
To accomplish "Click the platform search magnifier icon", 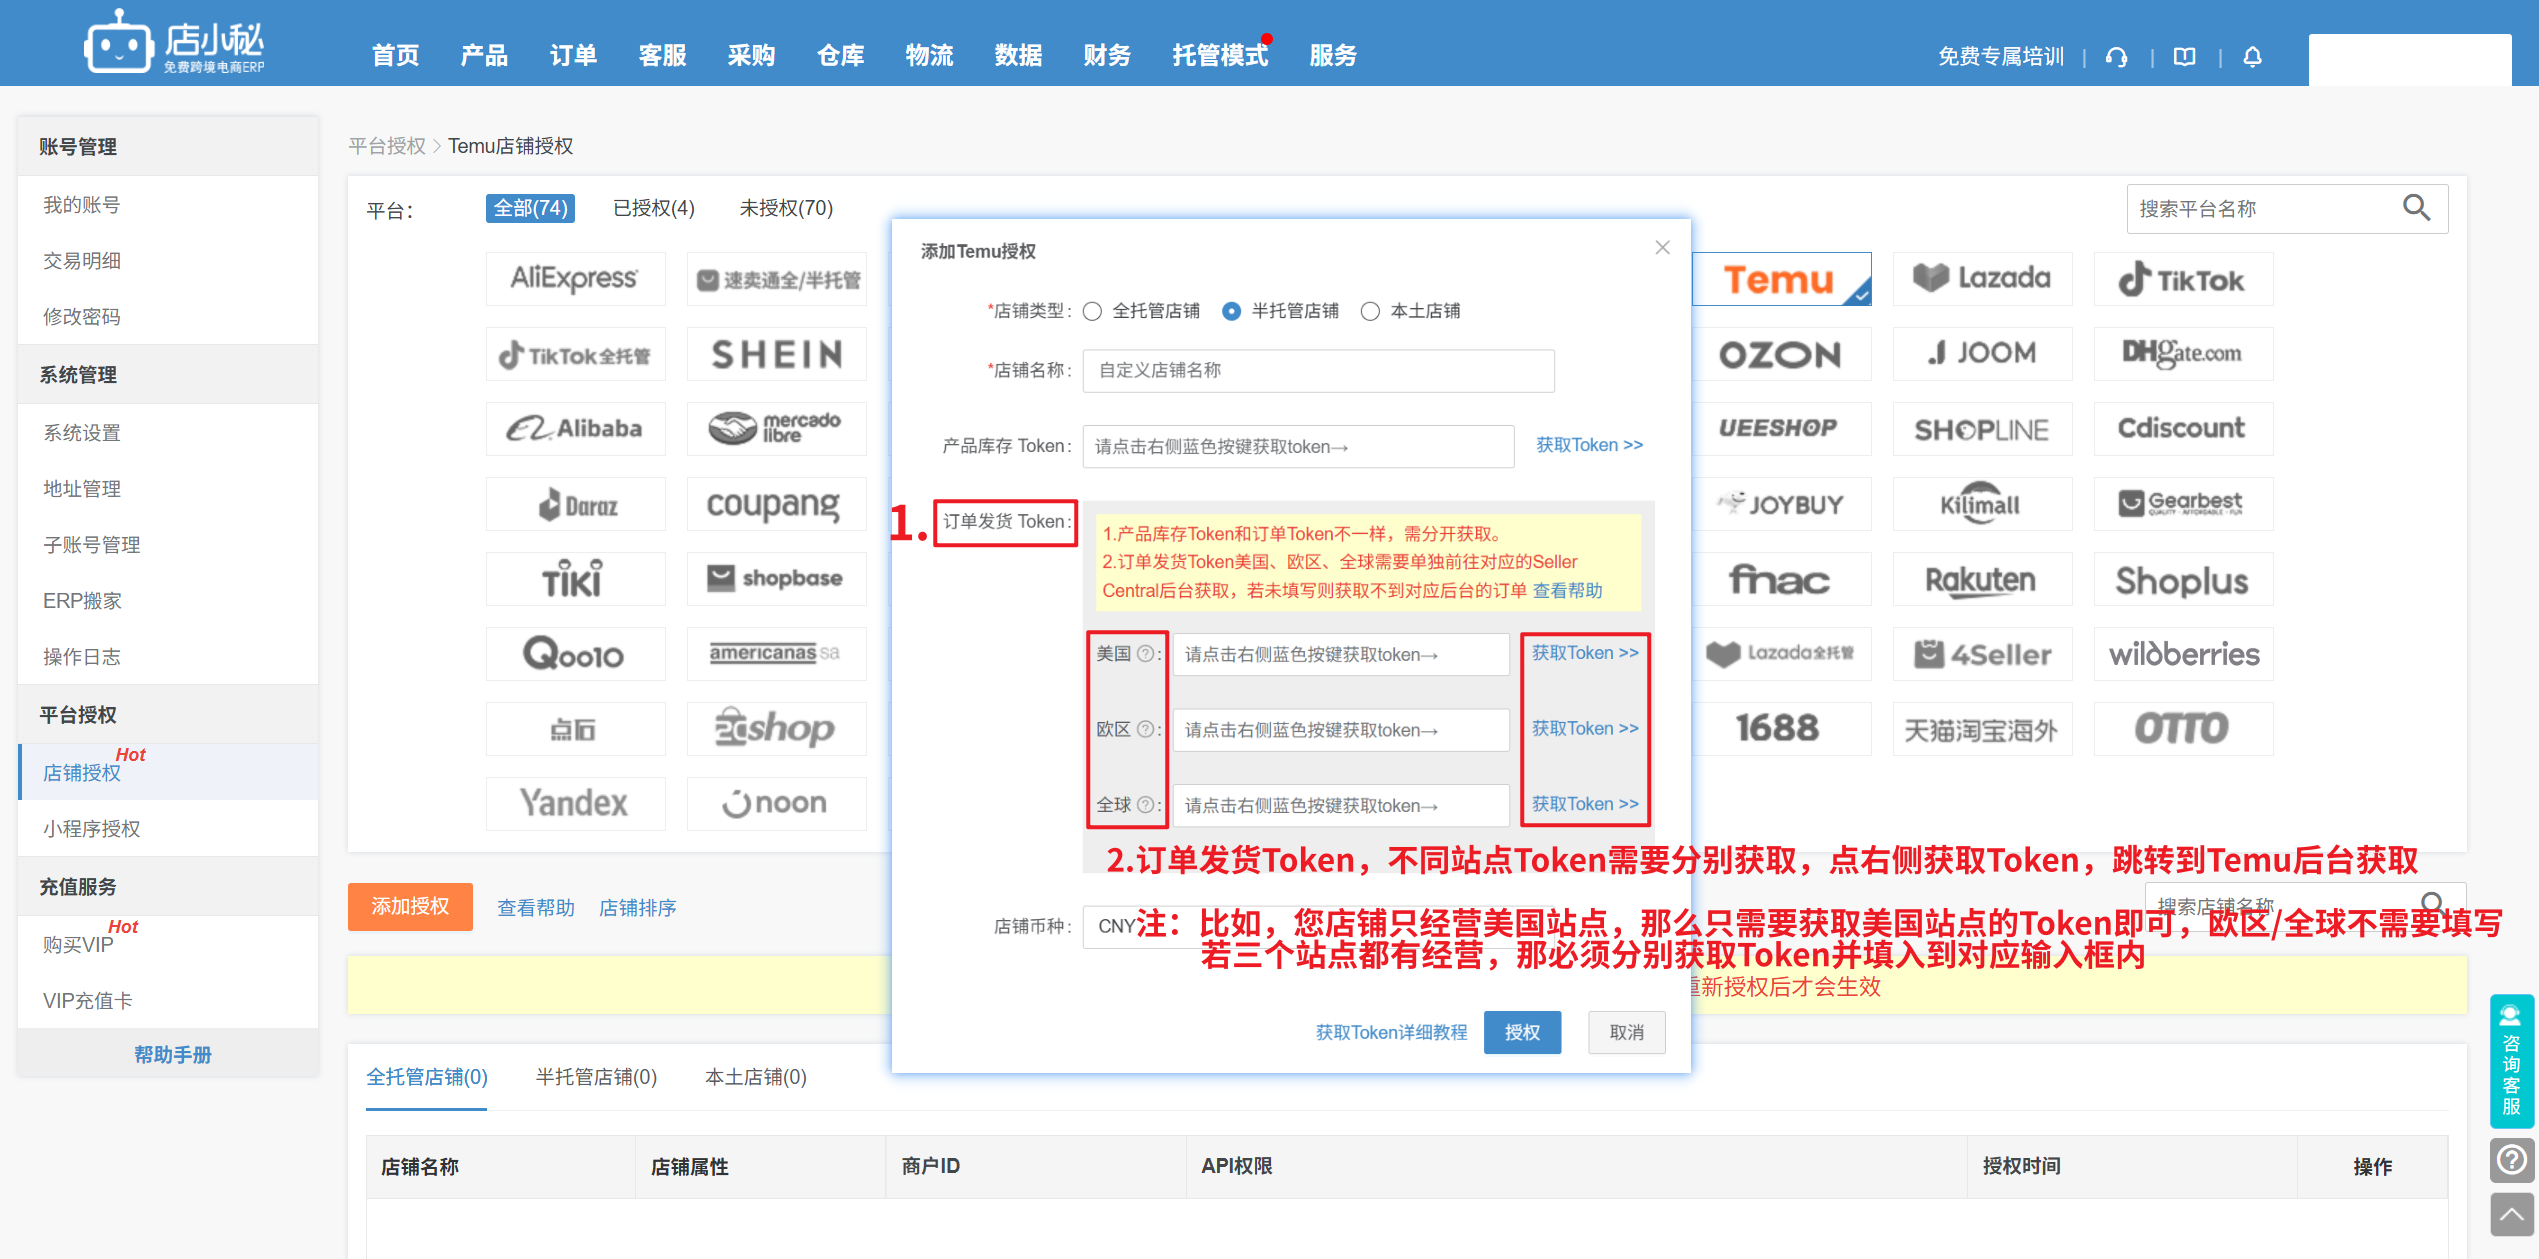I will click(2416, 208).
